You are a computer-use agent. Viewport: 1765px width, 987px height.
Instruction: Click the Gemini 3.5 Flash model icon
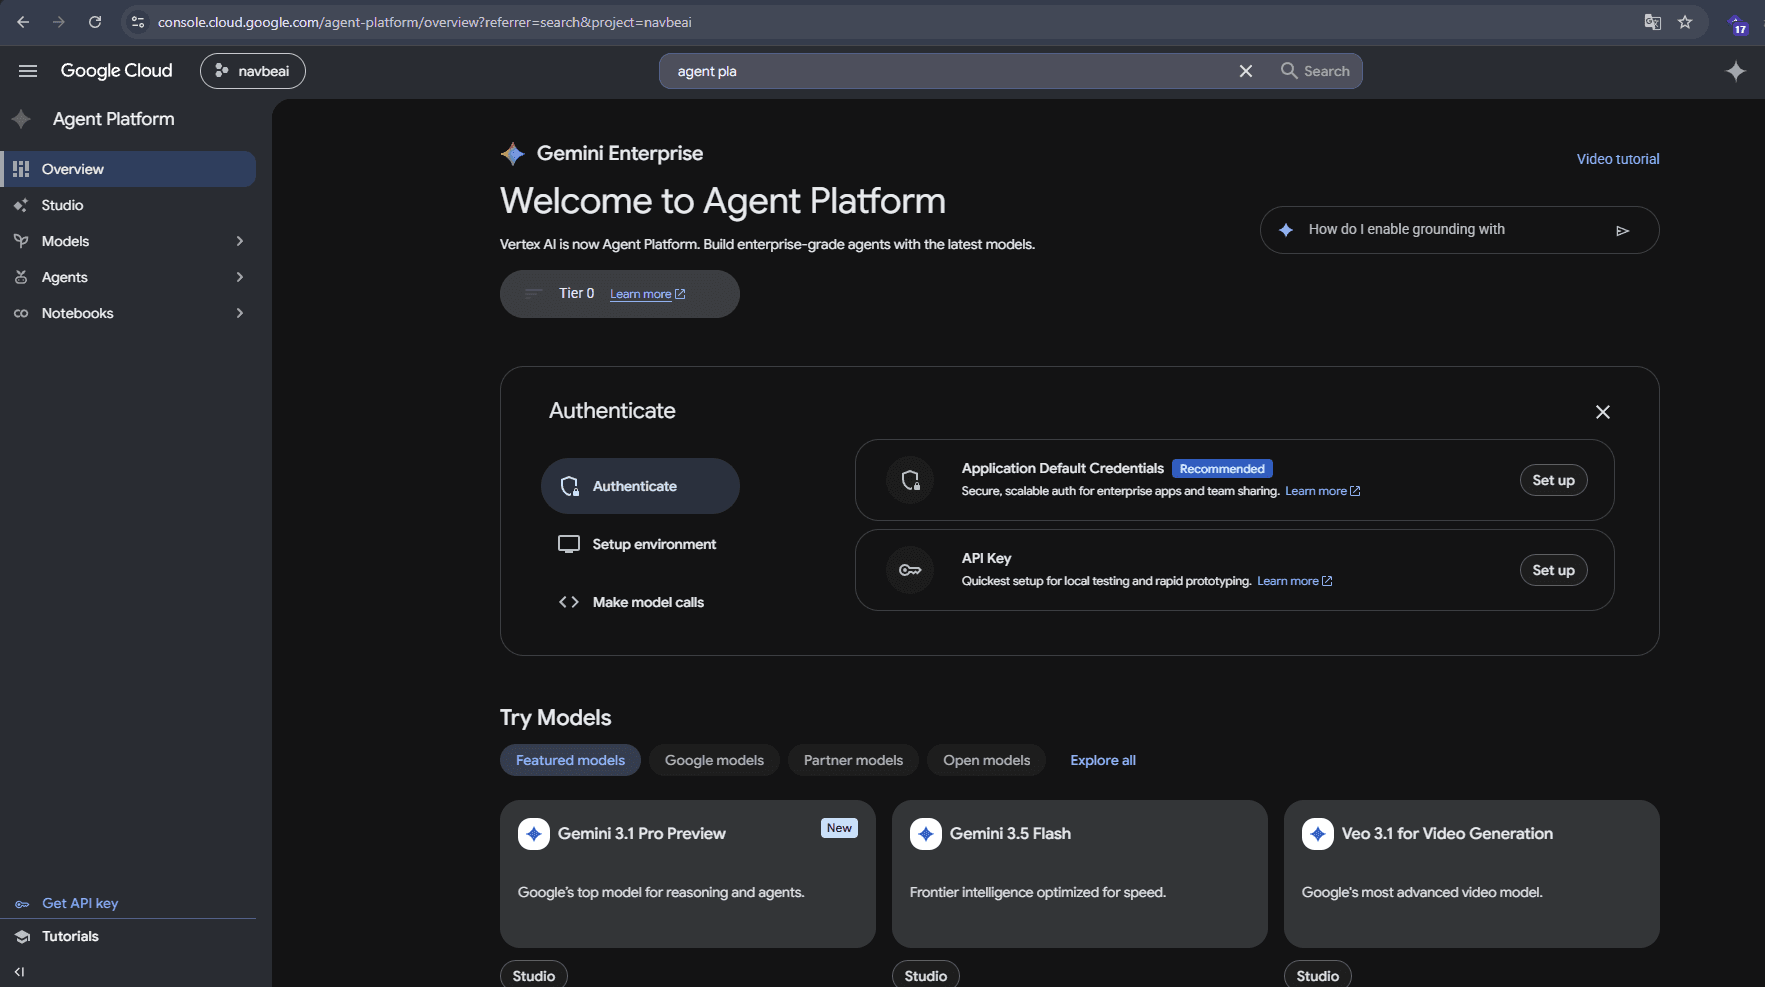926,834
